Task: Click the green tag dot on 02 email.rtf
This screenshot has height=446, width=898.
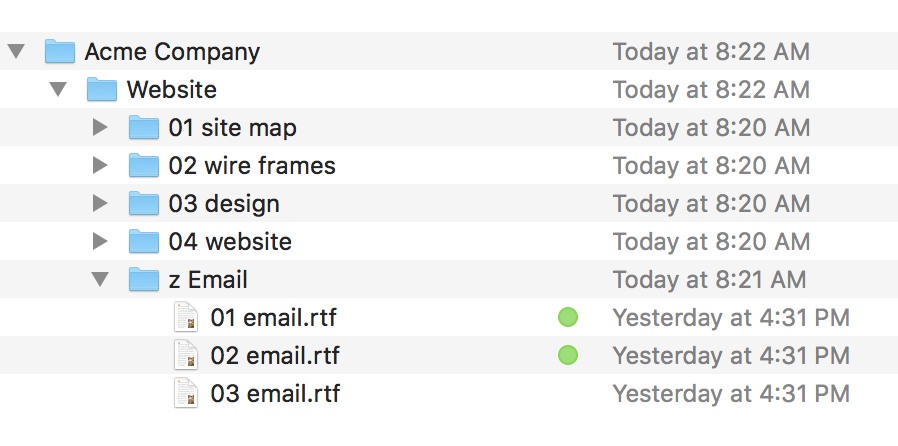Action: [568, 355]
